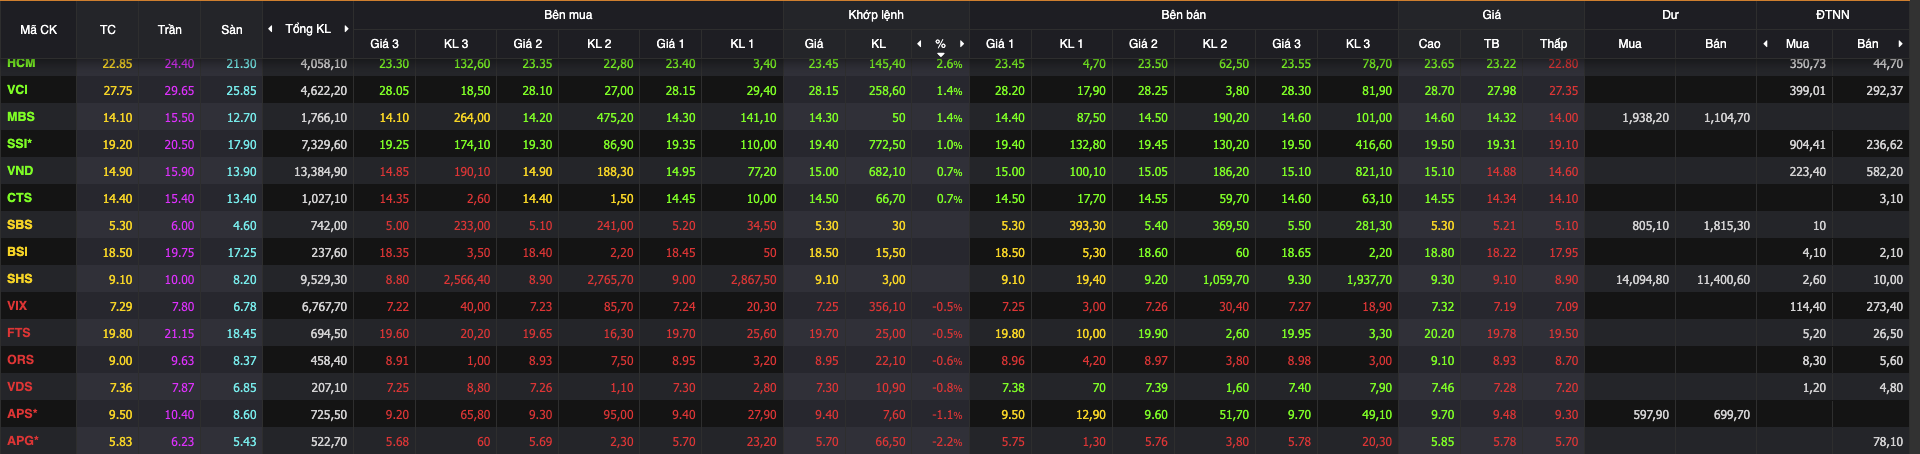The height and width of the screenshot is (454, 1920).
Task: Click the Thấp column header
Action: [1554, 44]
